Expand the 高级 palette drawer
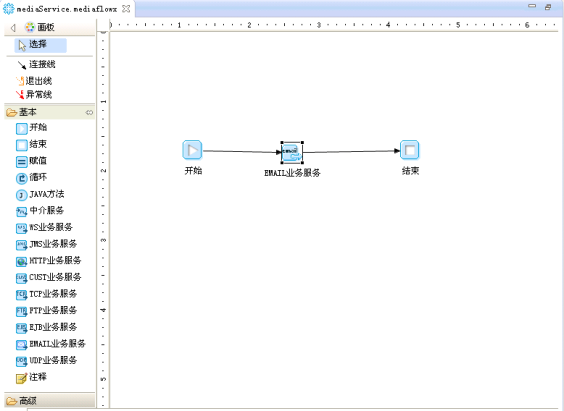 (x=50, y=401)
